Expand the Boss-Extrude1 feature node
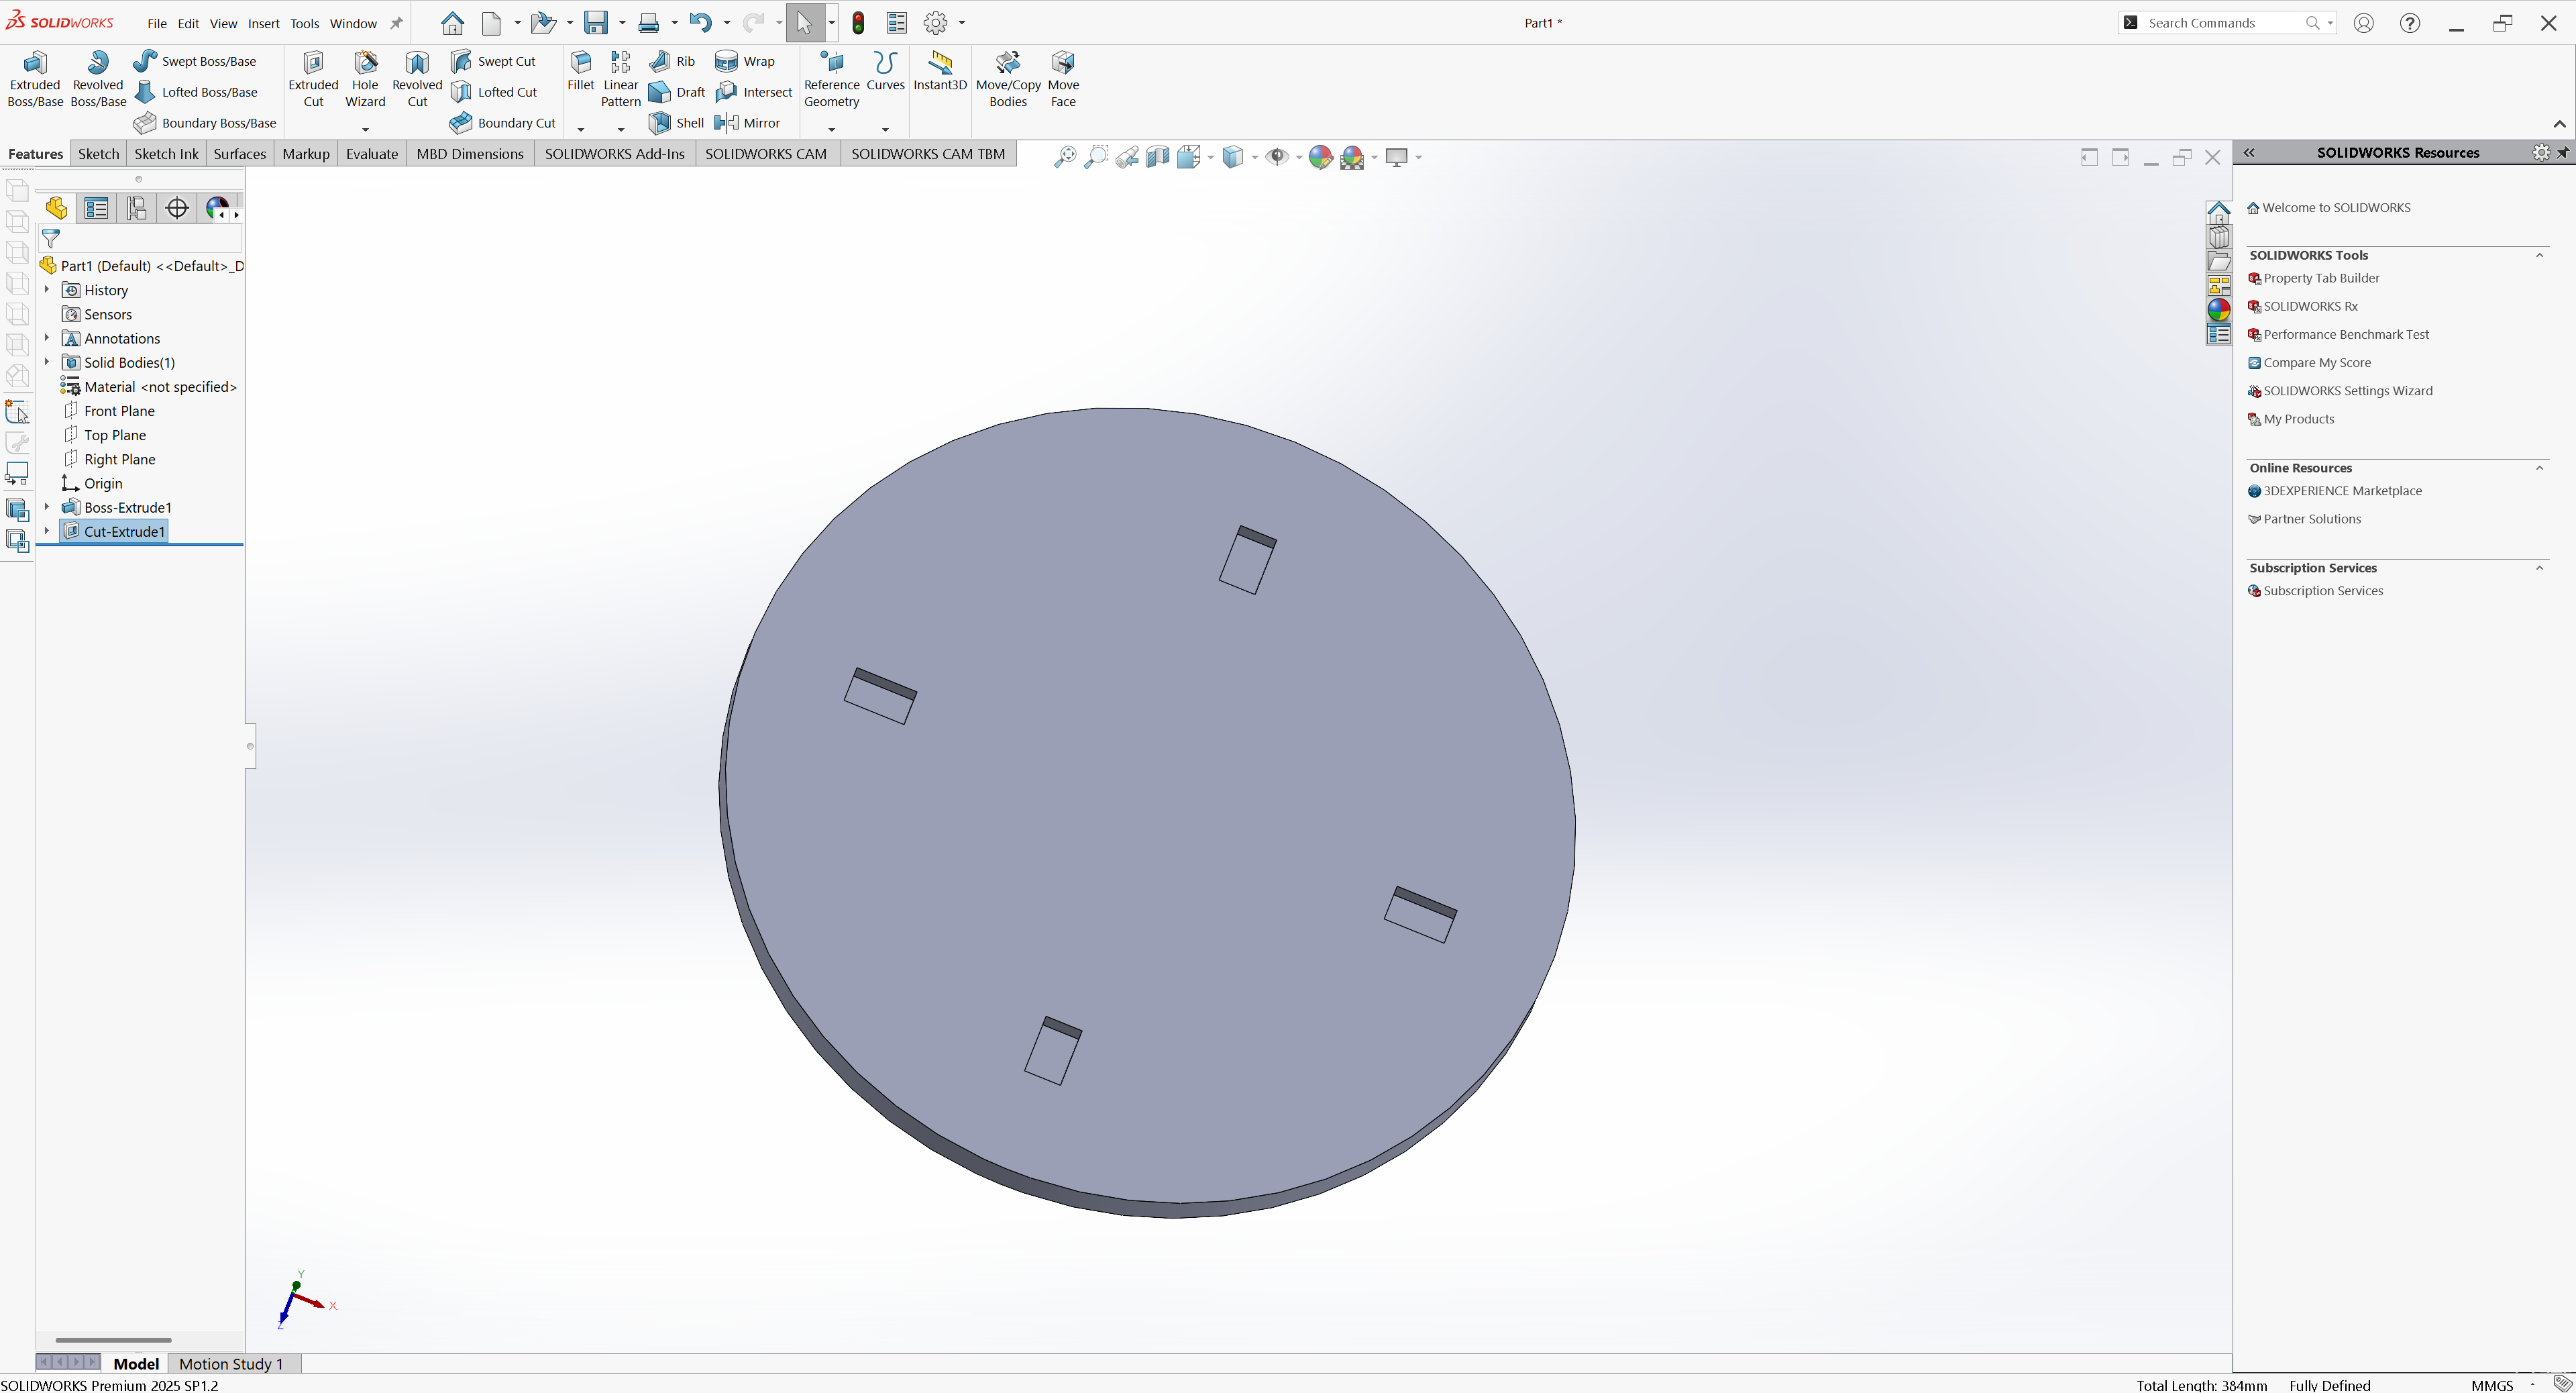This screenshot has height=1393, width=2576. 47,507
